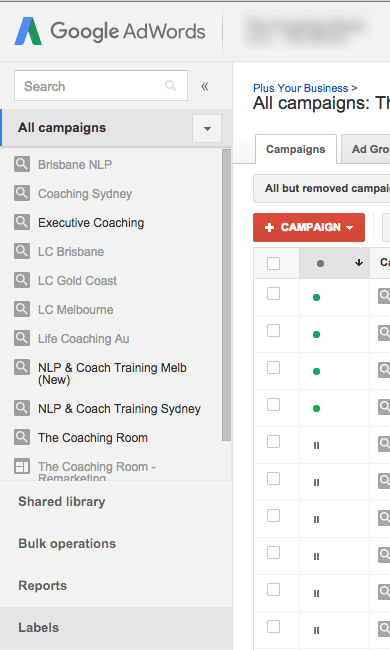Tick the checkbox in the third paused row
This screenshot has height=650, width=390.
[x=274, y=515]
